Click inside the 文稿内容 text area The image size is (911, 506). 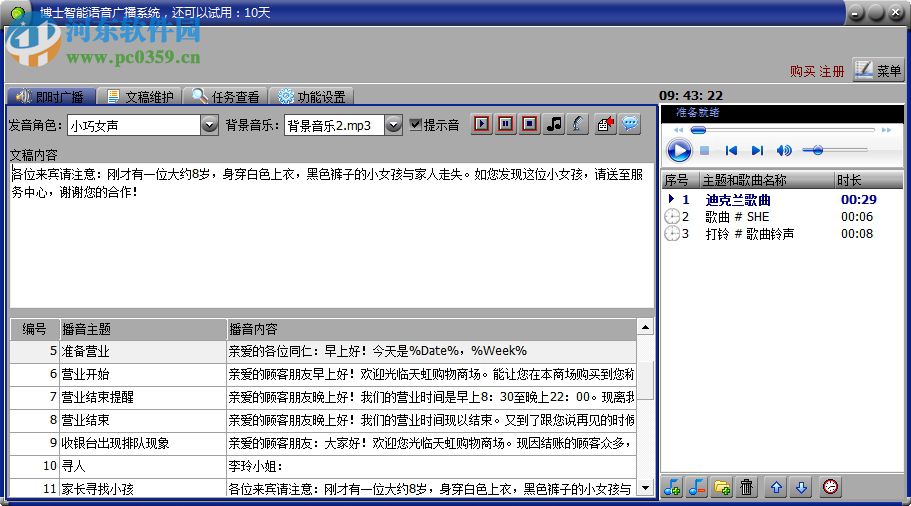point(332,235)
